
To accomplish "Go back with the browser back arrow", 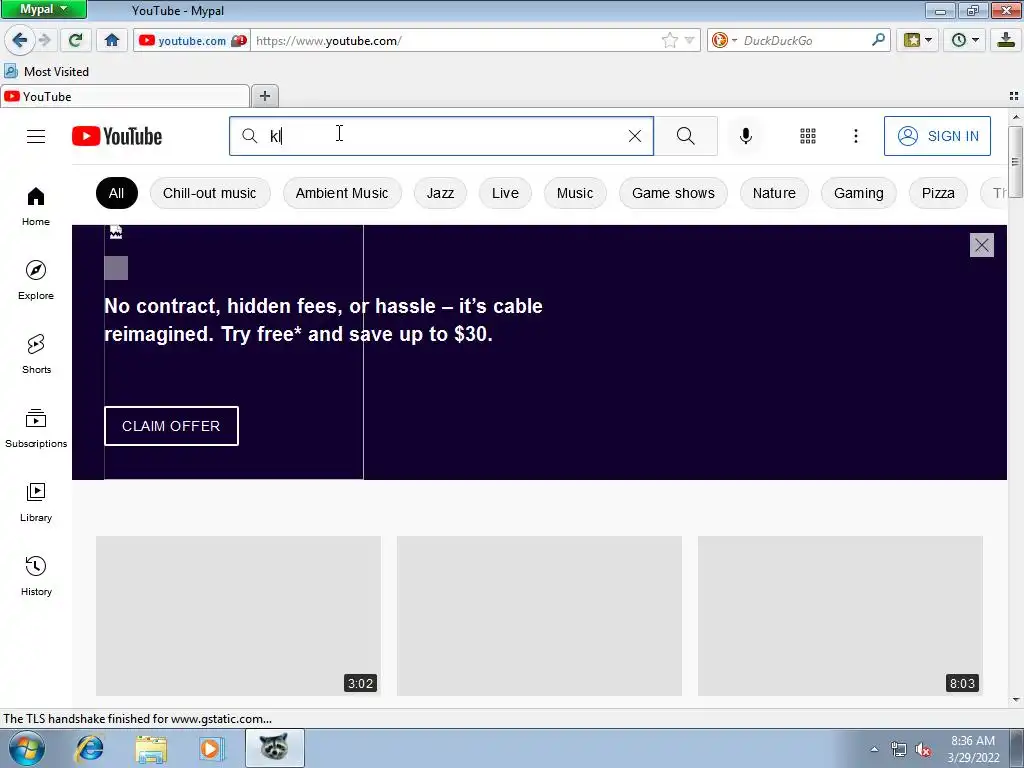I will tap(20, 40).
